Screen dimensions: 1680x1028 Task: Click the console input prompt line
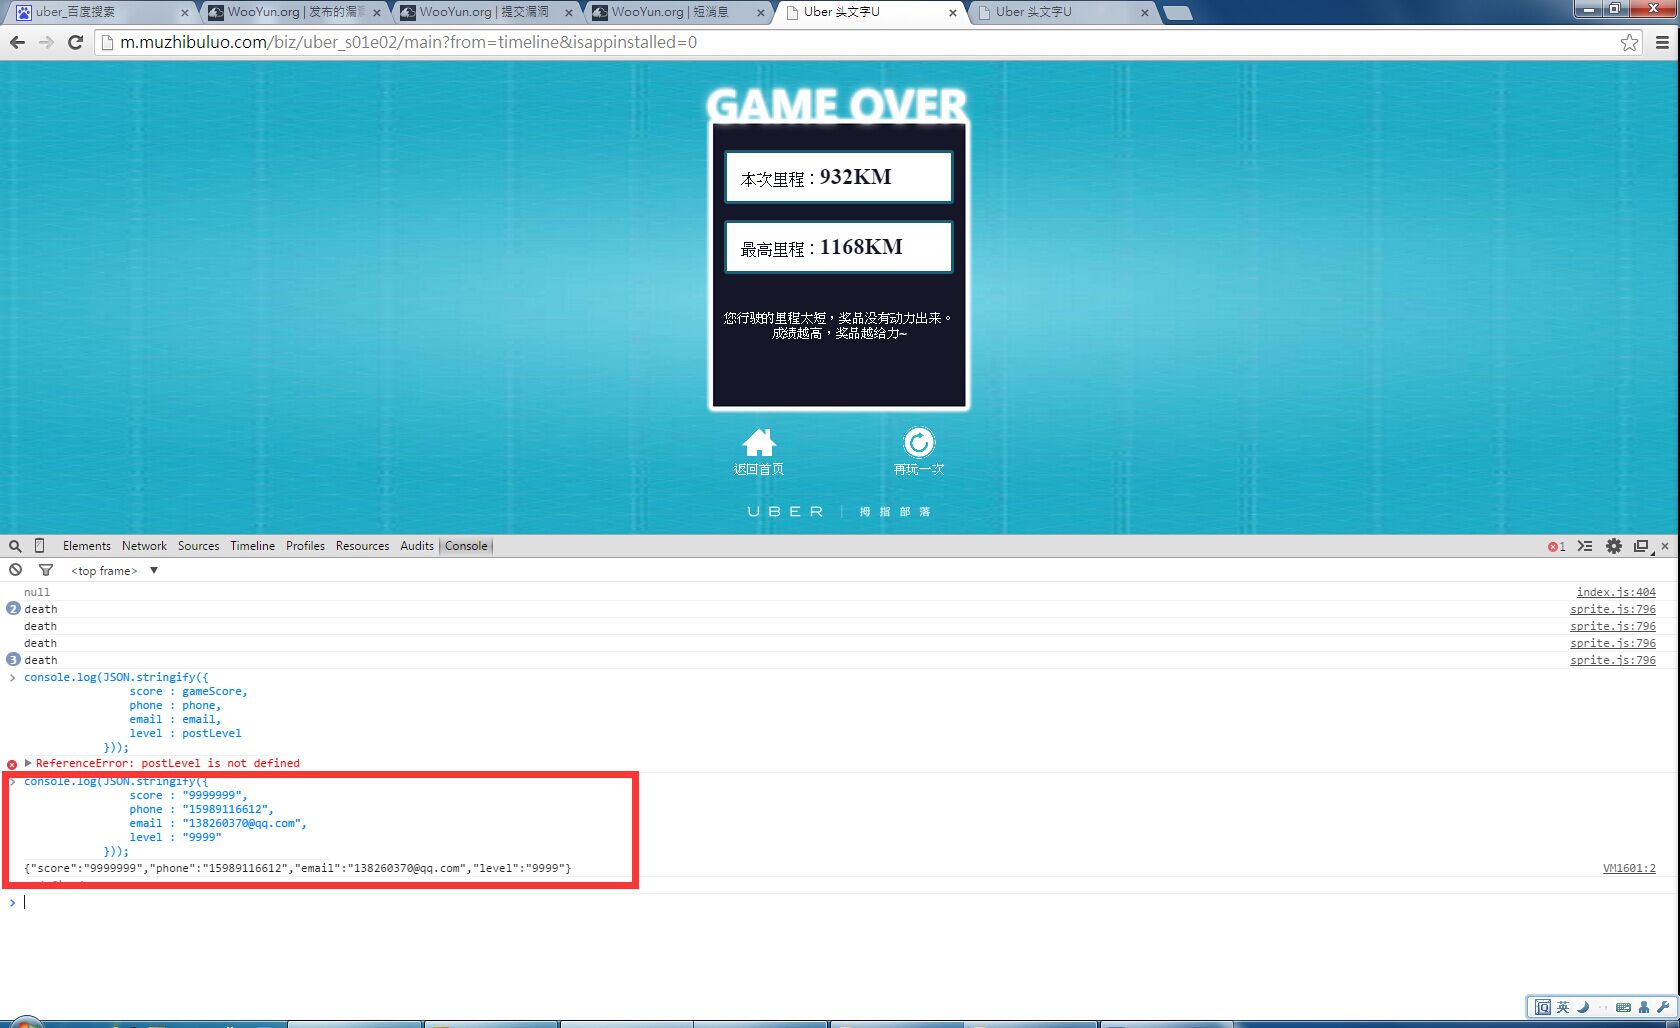coord(840,902)
